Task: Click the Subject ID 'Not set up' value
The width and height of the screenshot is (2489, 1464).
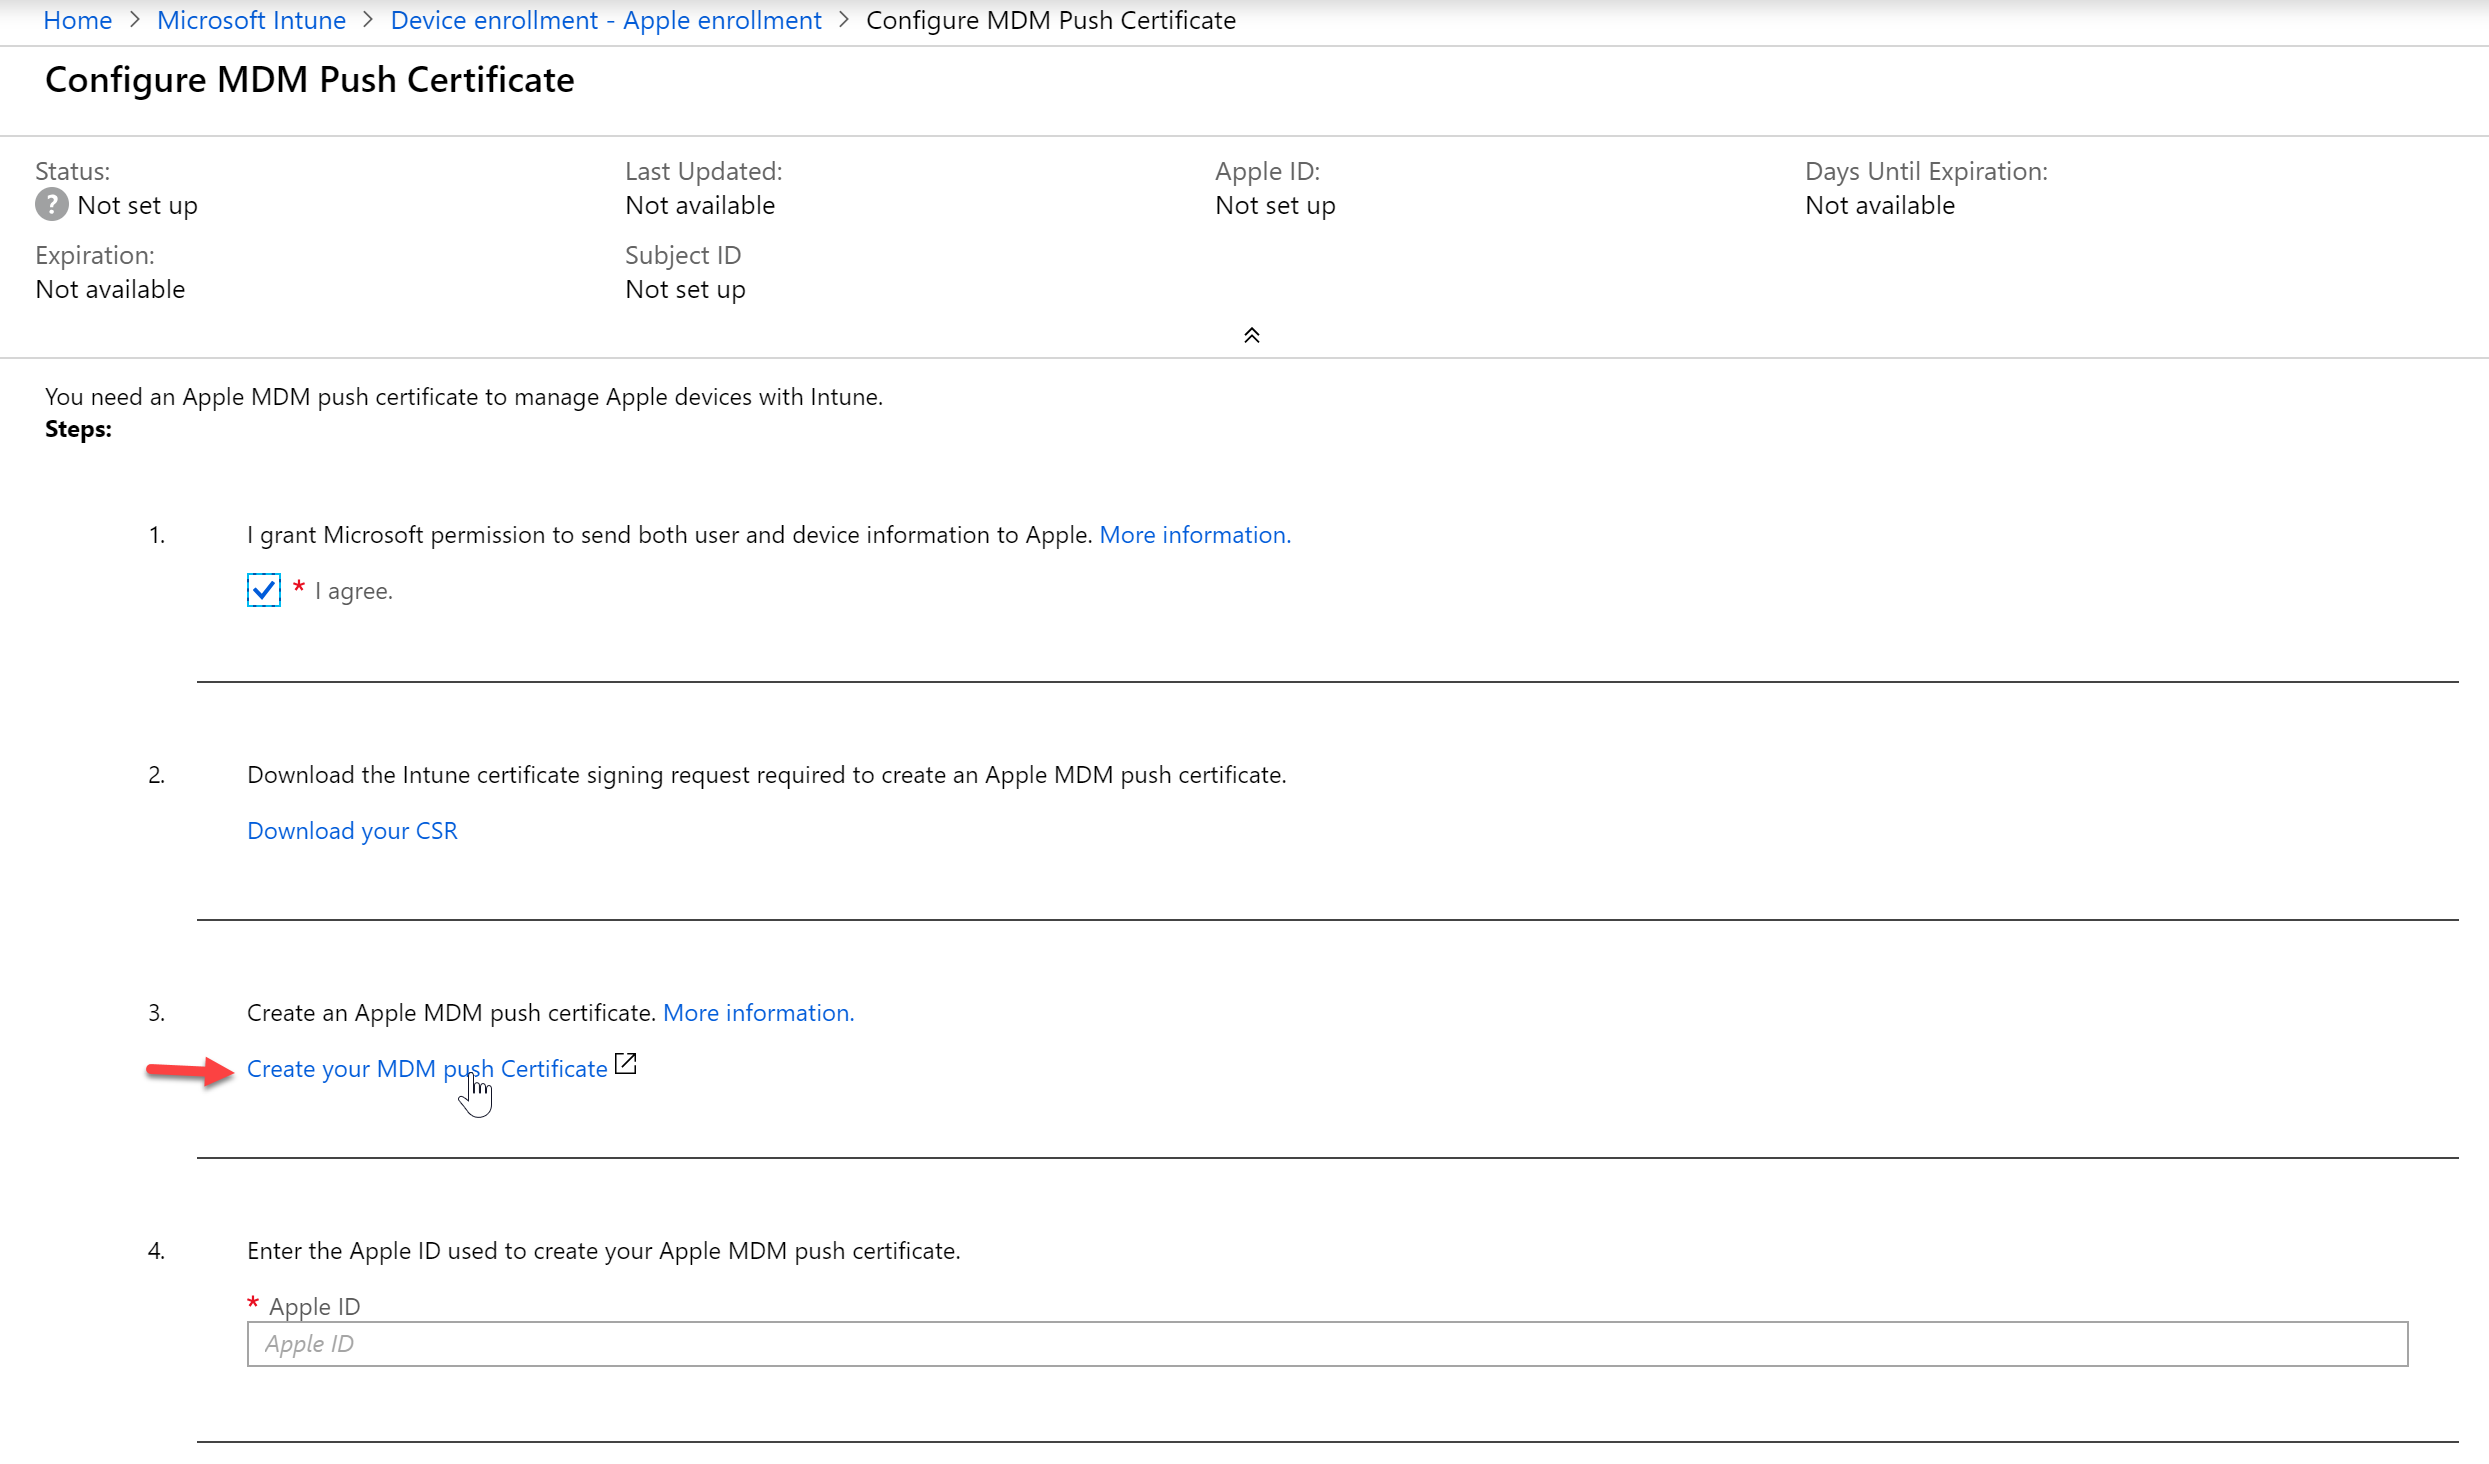Action: coord(685,289)
